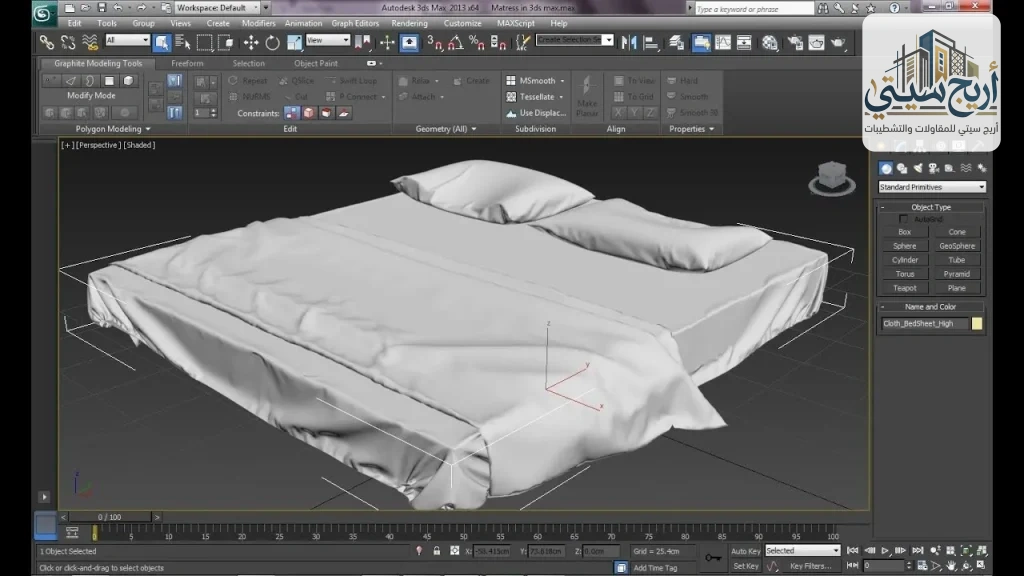Click the Tessellate tool in the Subdivision panel
Viewport: 1024px width, 576px height.
click(534, 96)
